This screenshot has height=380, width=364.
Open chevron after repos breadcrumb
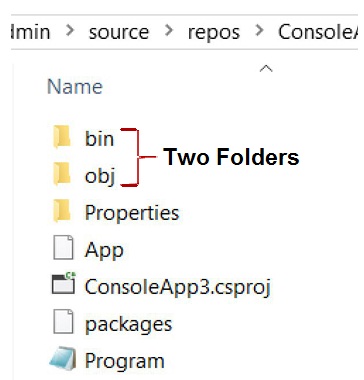259,31
